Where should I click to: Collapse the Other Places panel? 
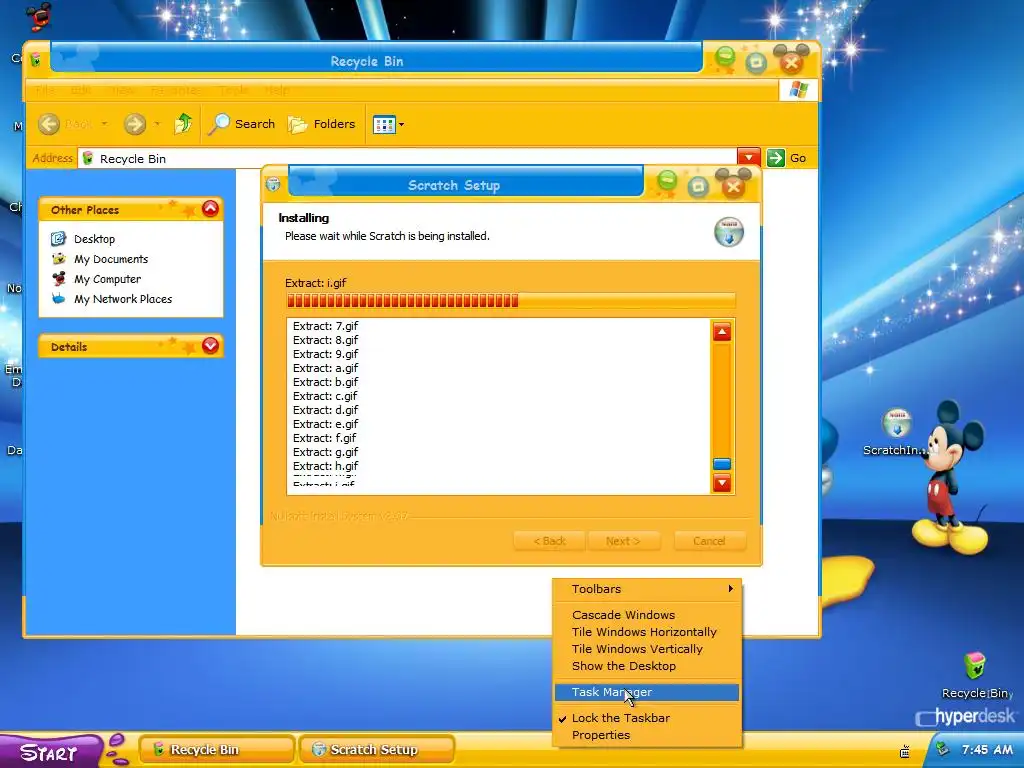(x=210, y=209)
